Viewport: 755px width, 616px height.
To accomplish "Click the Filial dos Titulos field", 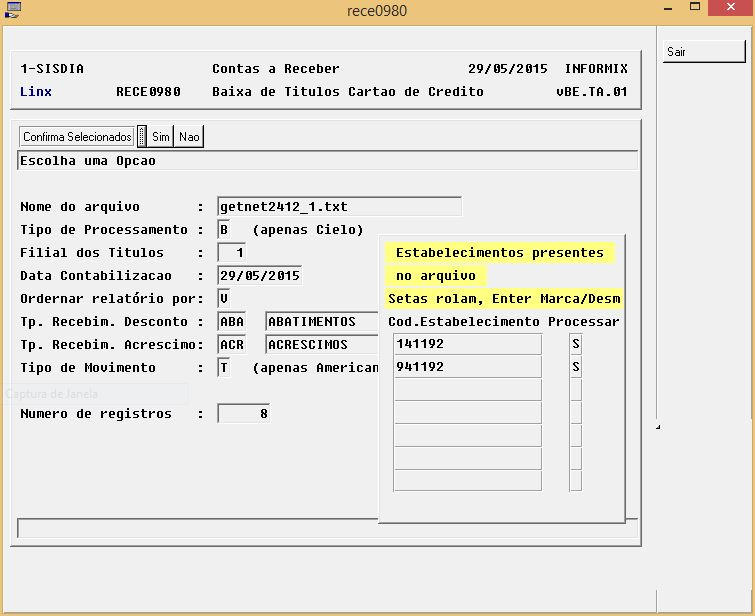I will (x=232, y=252).
